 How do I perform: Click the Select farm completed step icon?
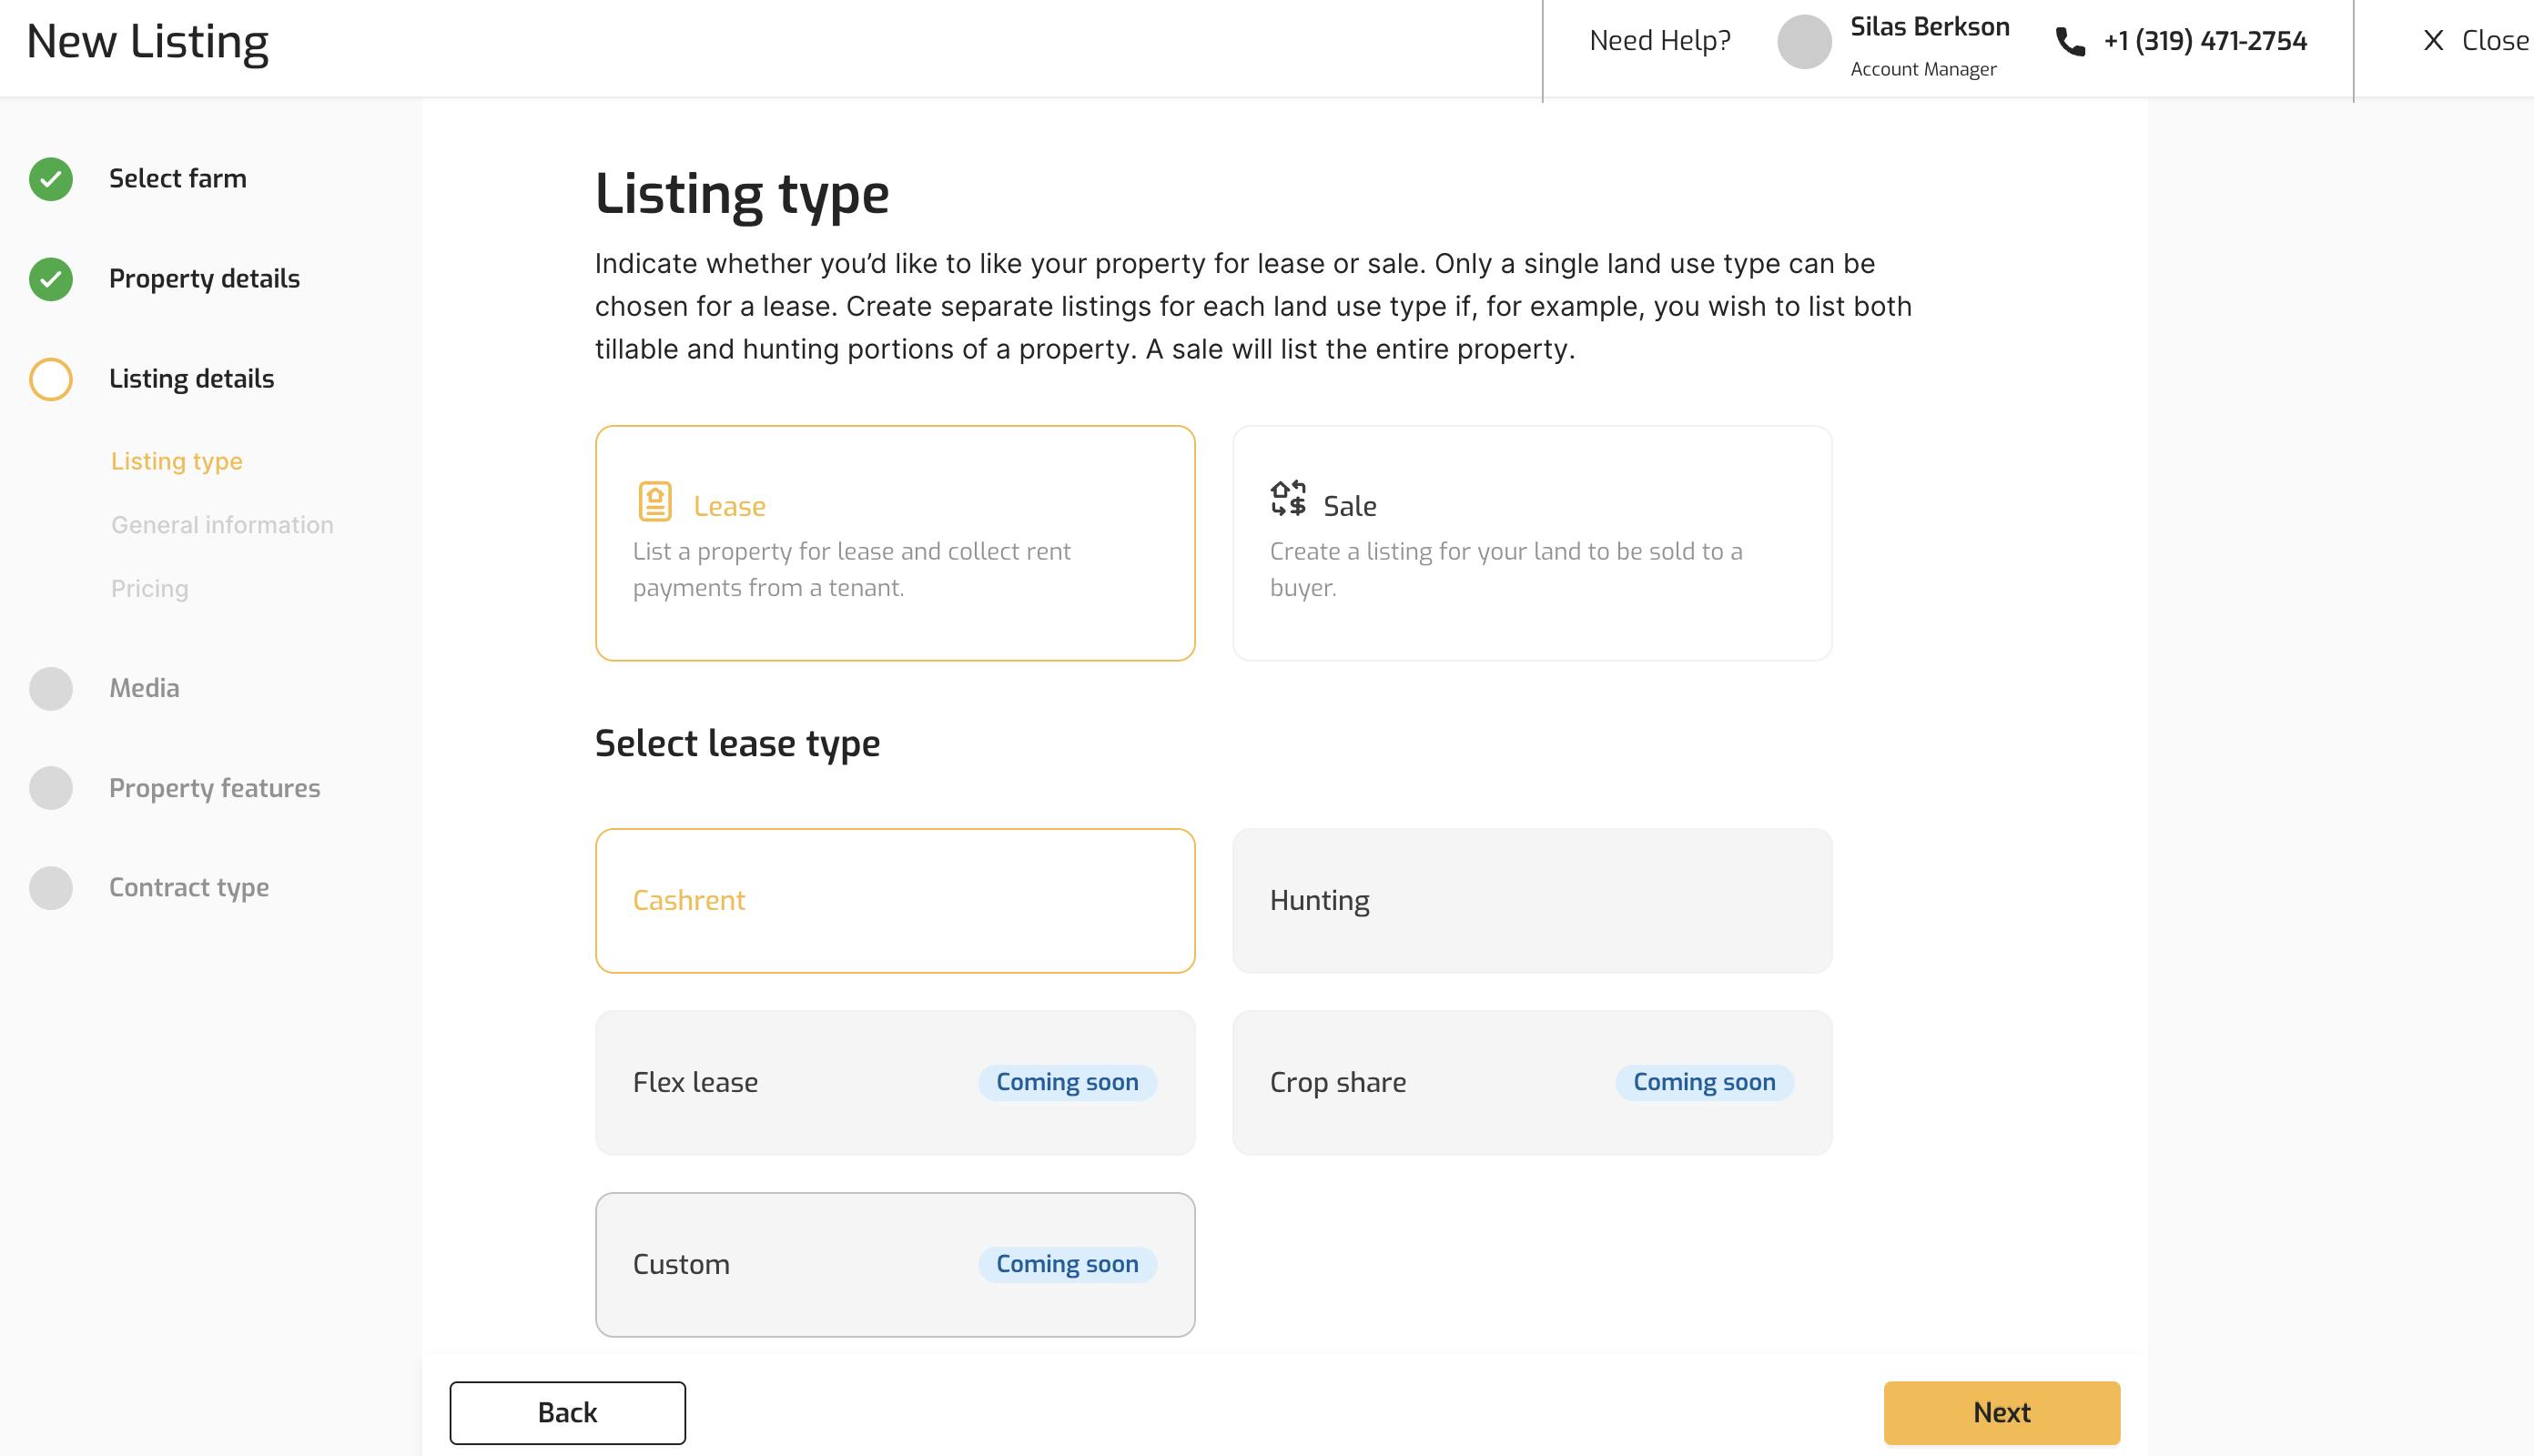50,177
